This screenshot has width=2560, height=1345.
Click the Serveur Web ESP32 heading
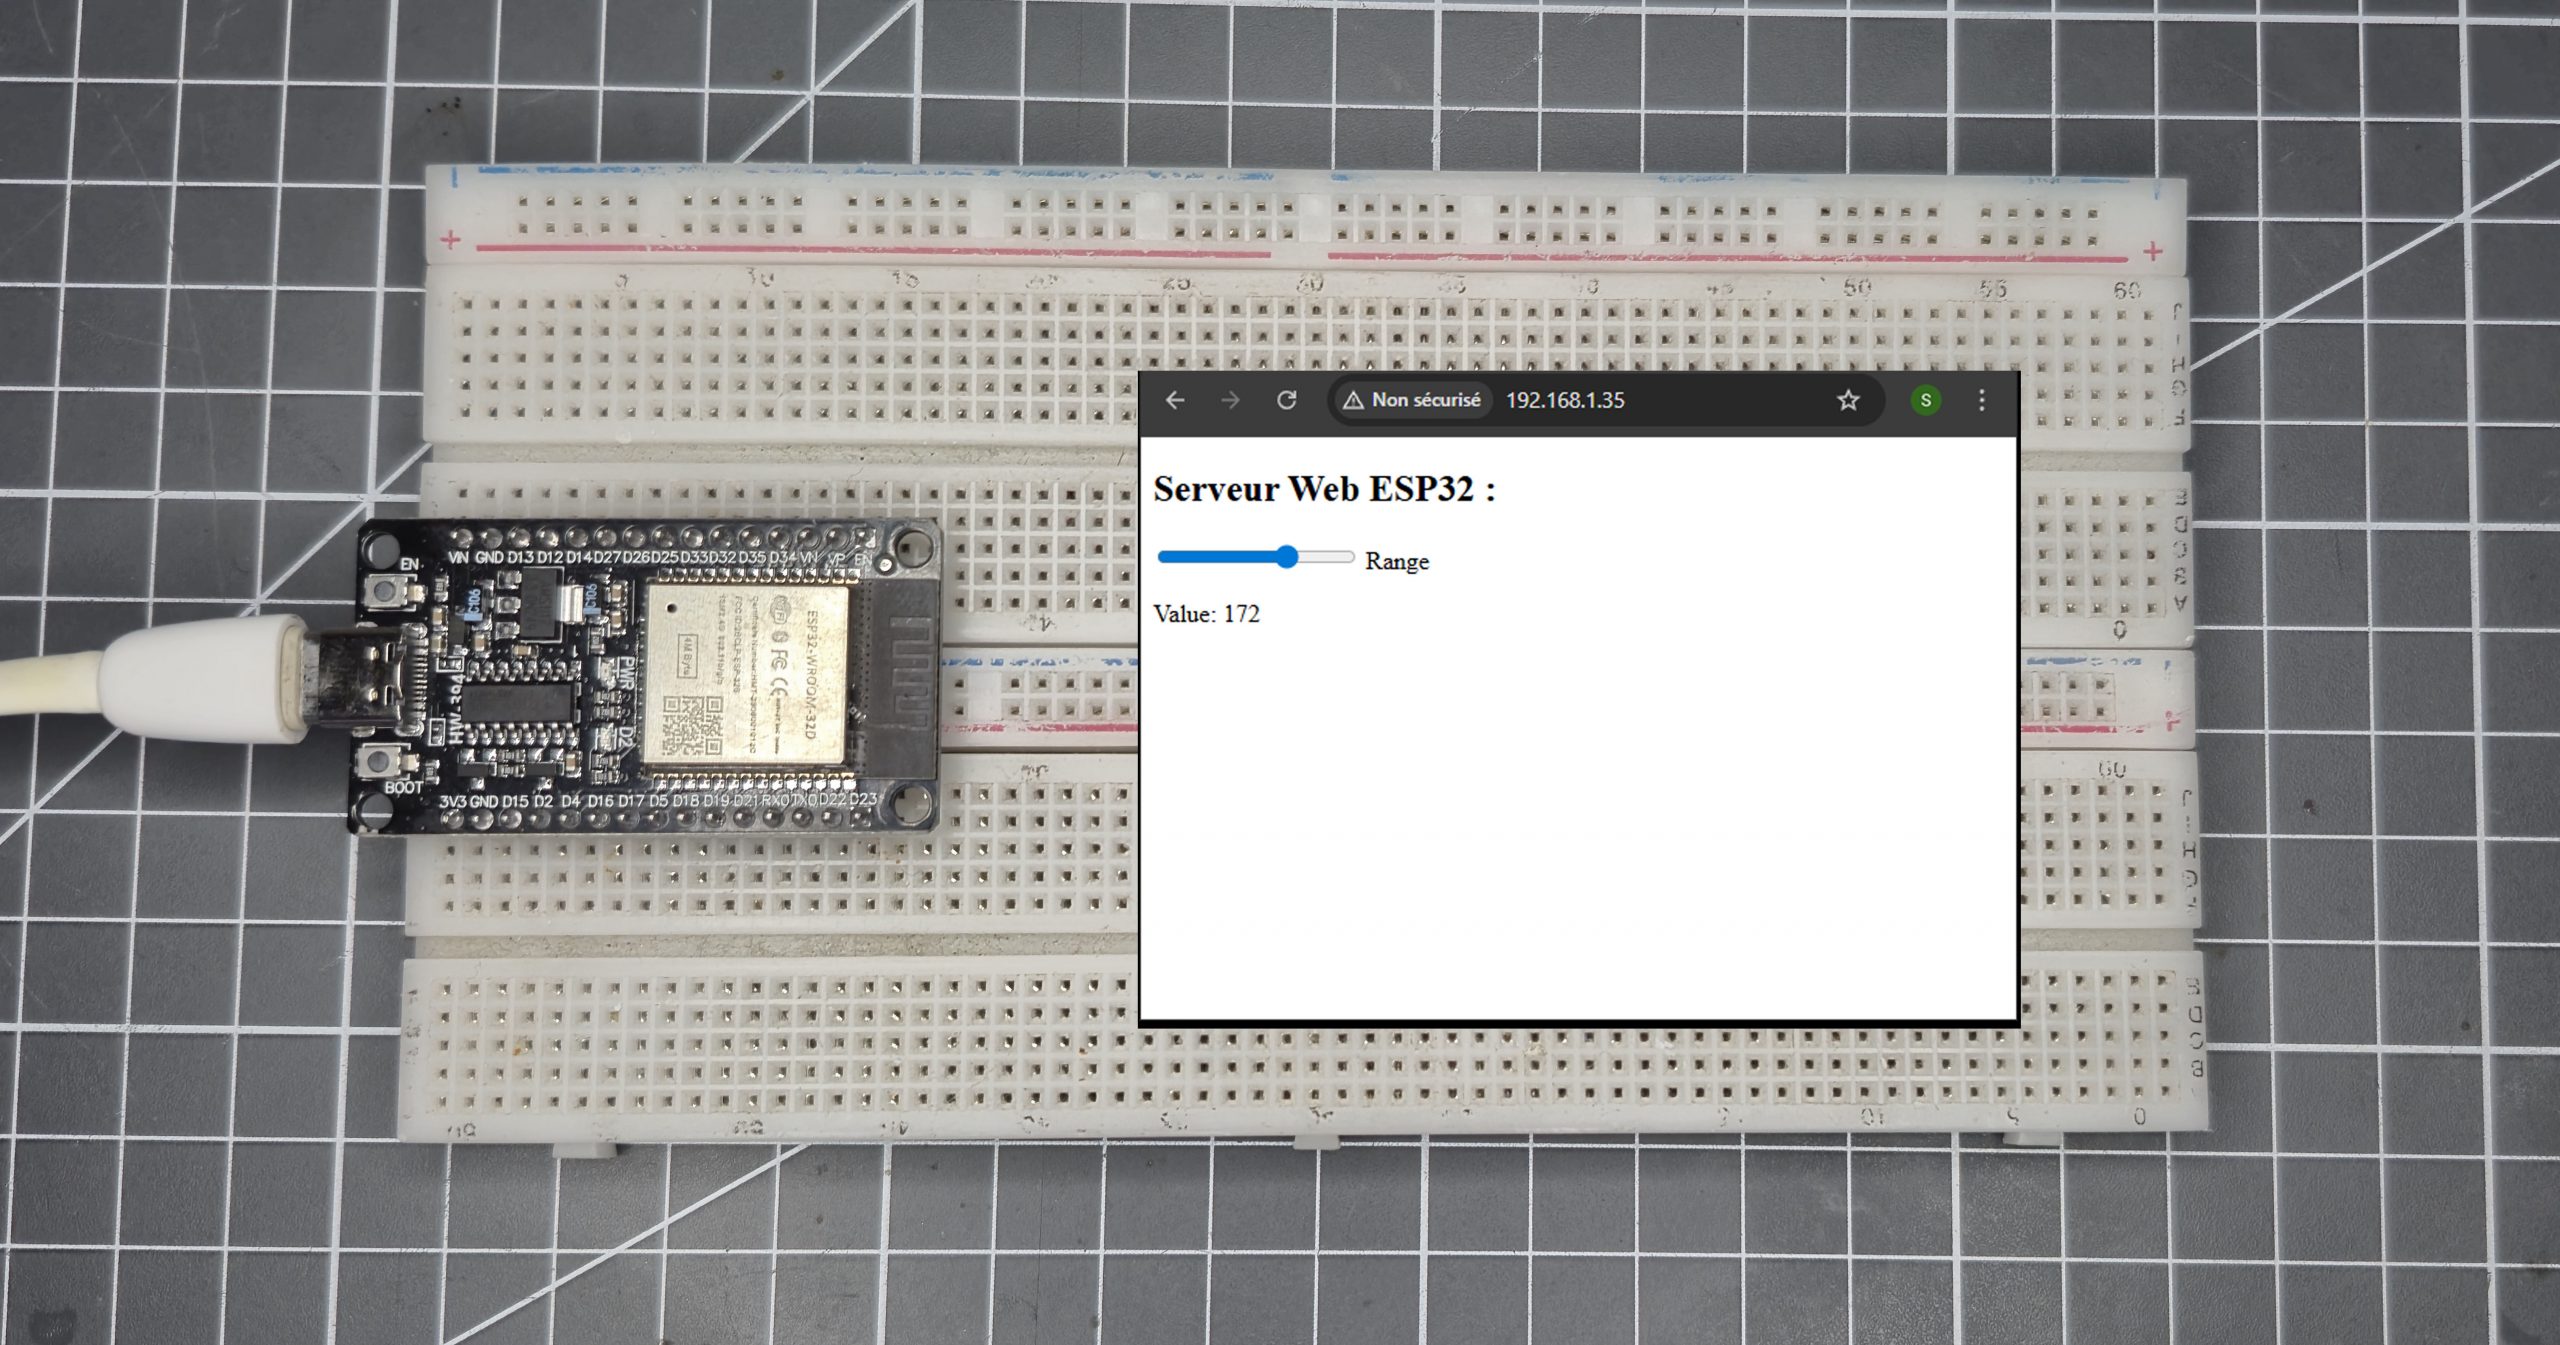1323,489
